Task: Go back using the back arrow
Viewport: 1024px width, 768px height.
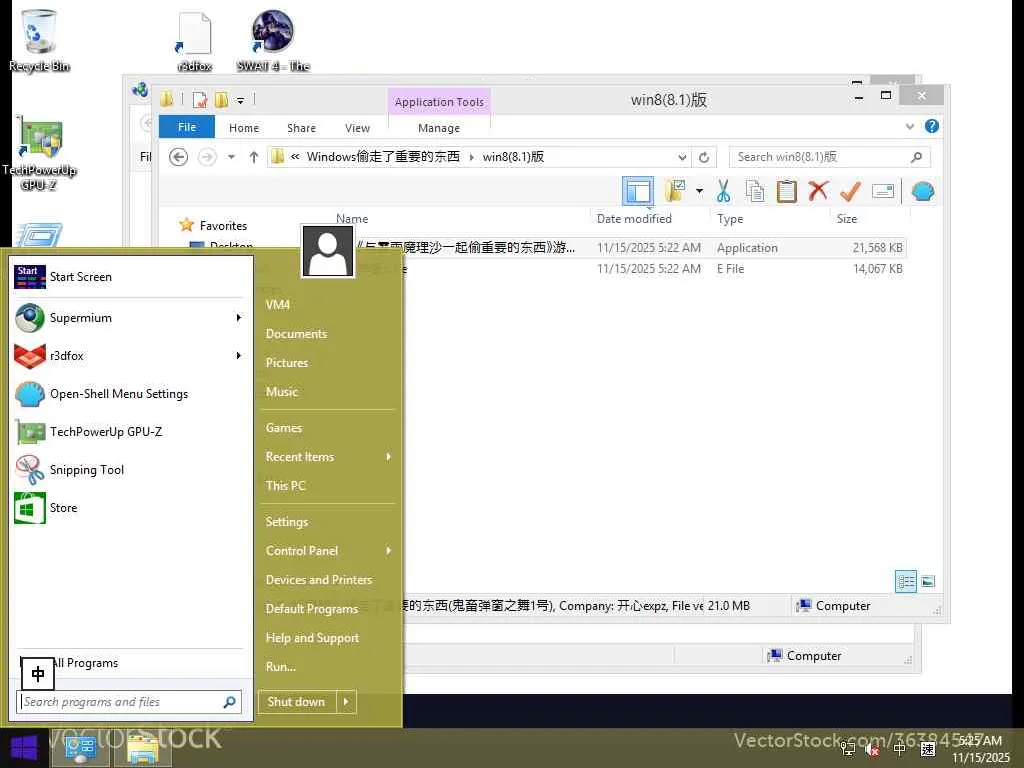Action: tap(178, 157)
